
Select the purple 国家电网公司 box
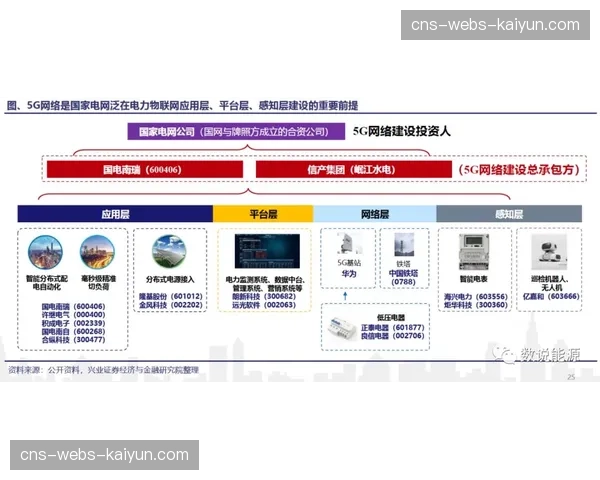coord(236,131)
